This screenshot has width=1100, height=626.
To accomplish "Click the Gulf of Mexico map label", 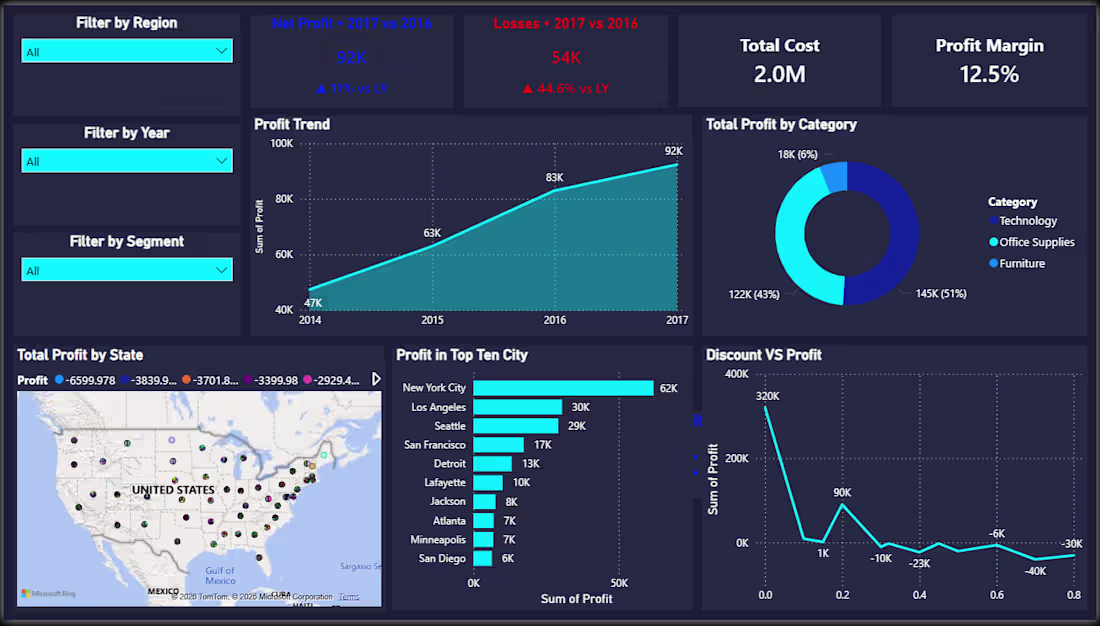I will point(220,575).
